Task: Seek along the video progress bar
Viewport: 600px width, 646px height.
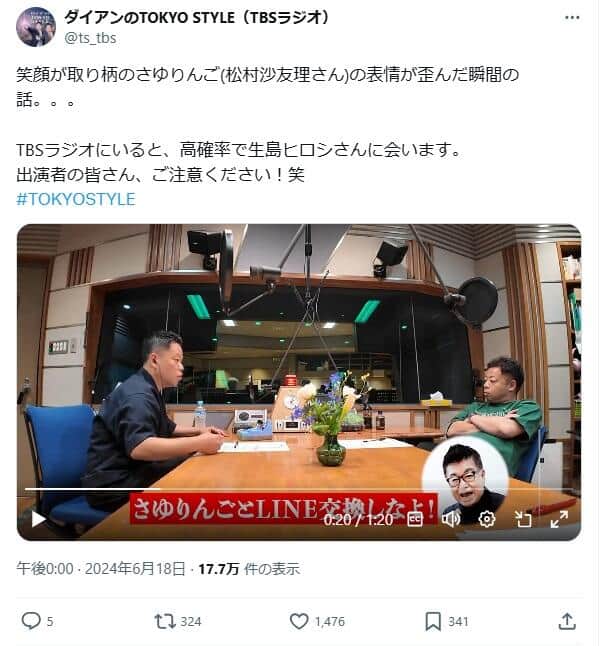Action: click(x=299, y=489)
